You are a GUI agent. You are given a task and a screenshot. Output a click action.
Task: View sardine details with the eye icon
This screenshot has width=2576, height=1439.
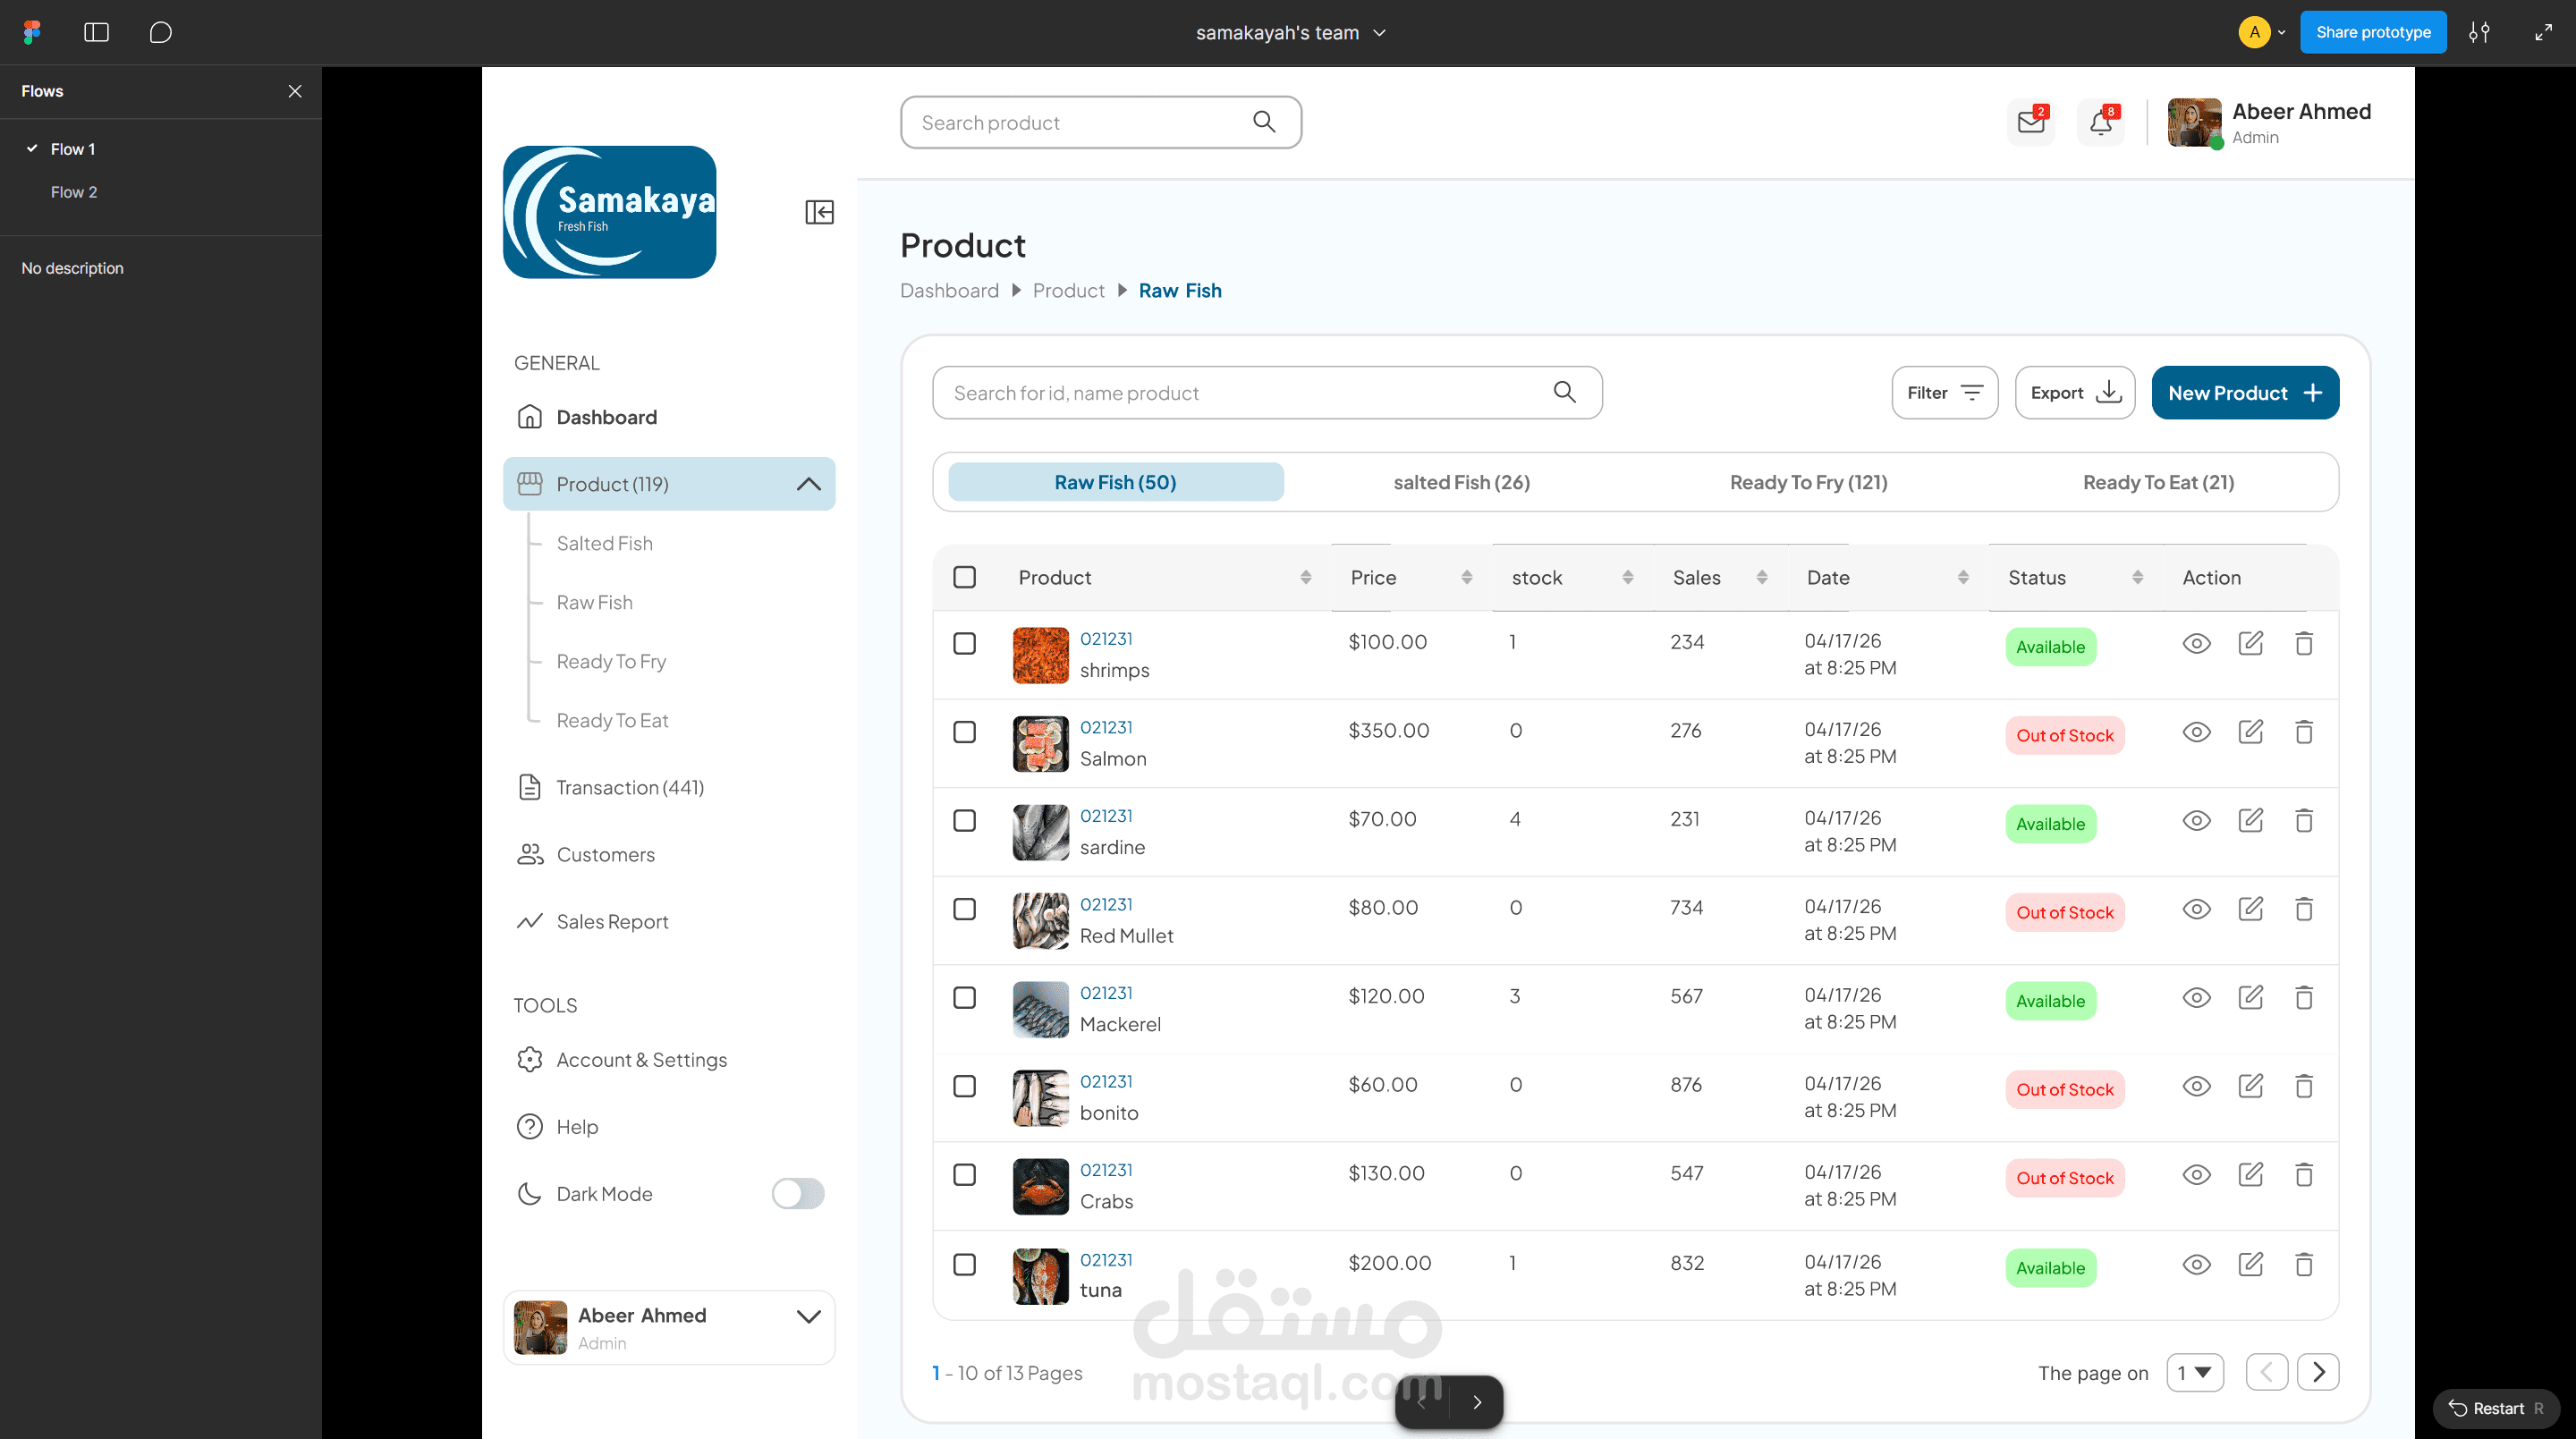click(x=2195, y=821)
